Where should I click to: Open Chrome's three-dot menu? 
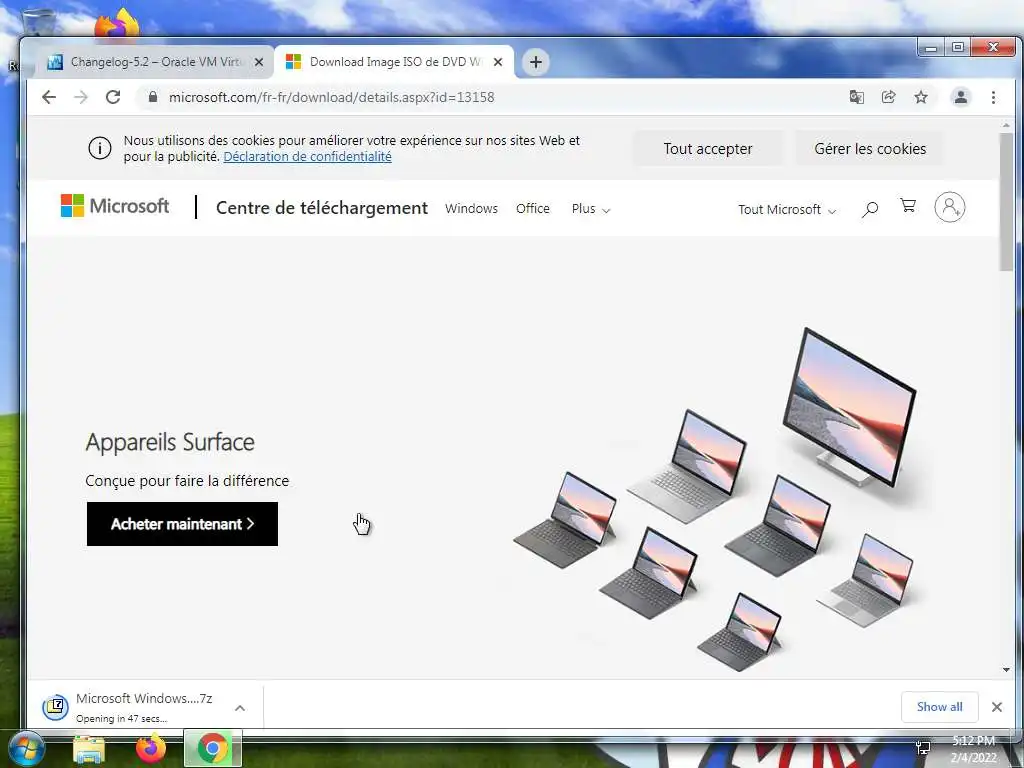tap(993, 97)
